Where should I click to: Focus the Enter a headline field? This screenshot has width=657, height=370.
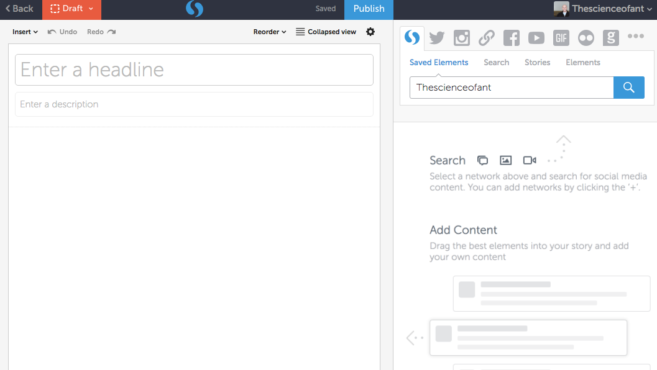click(x=194, y=70)
